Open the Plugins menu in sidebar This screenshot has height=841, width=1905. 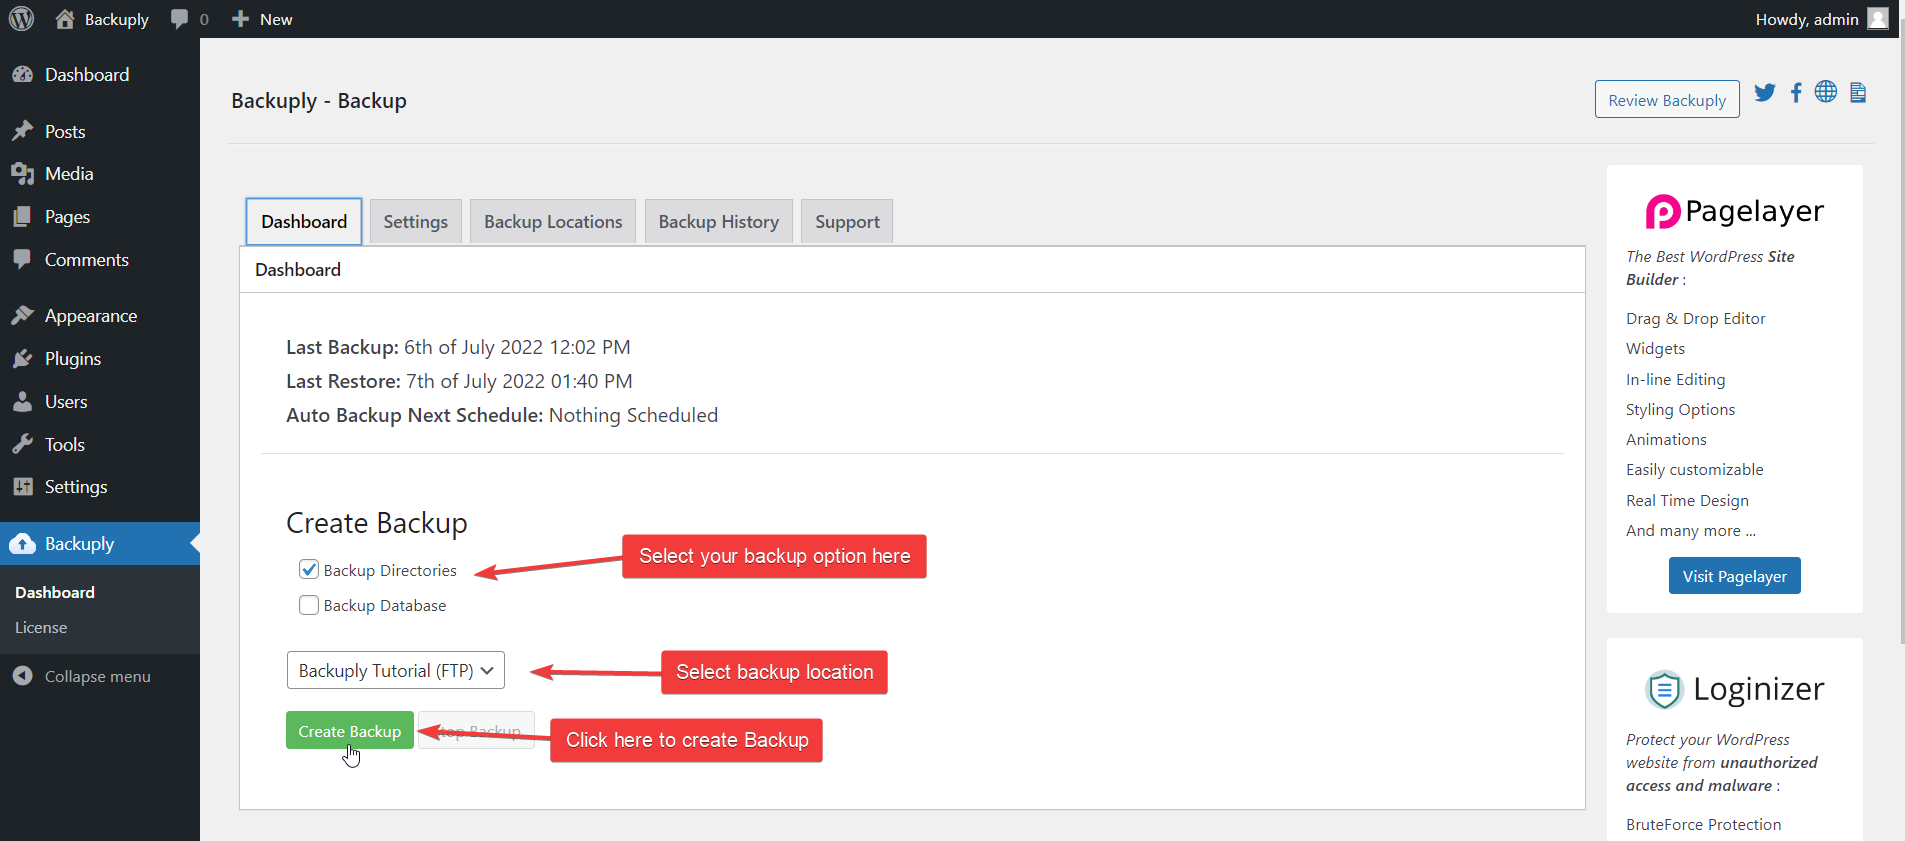(73, 359)
